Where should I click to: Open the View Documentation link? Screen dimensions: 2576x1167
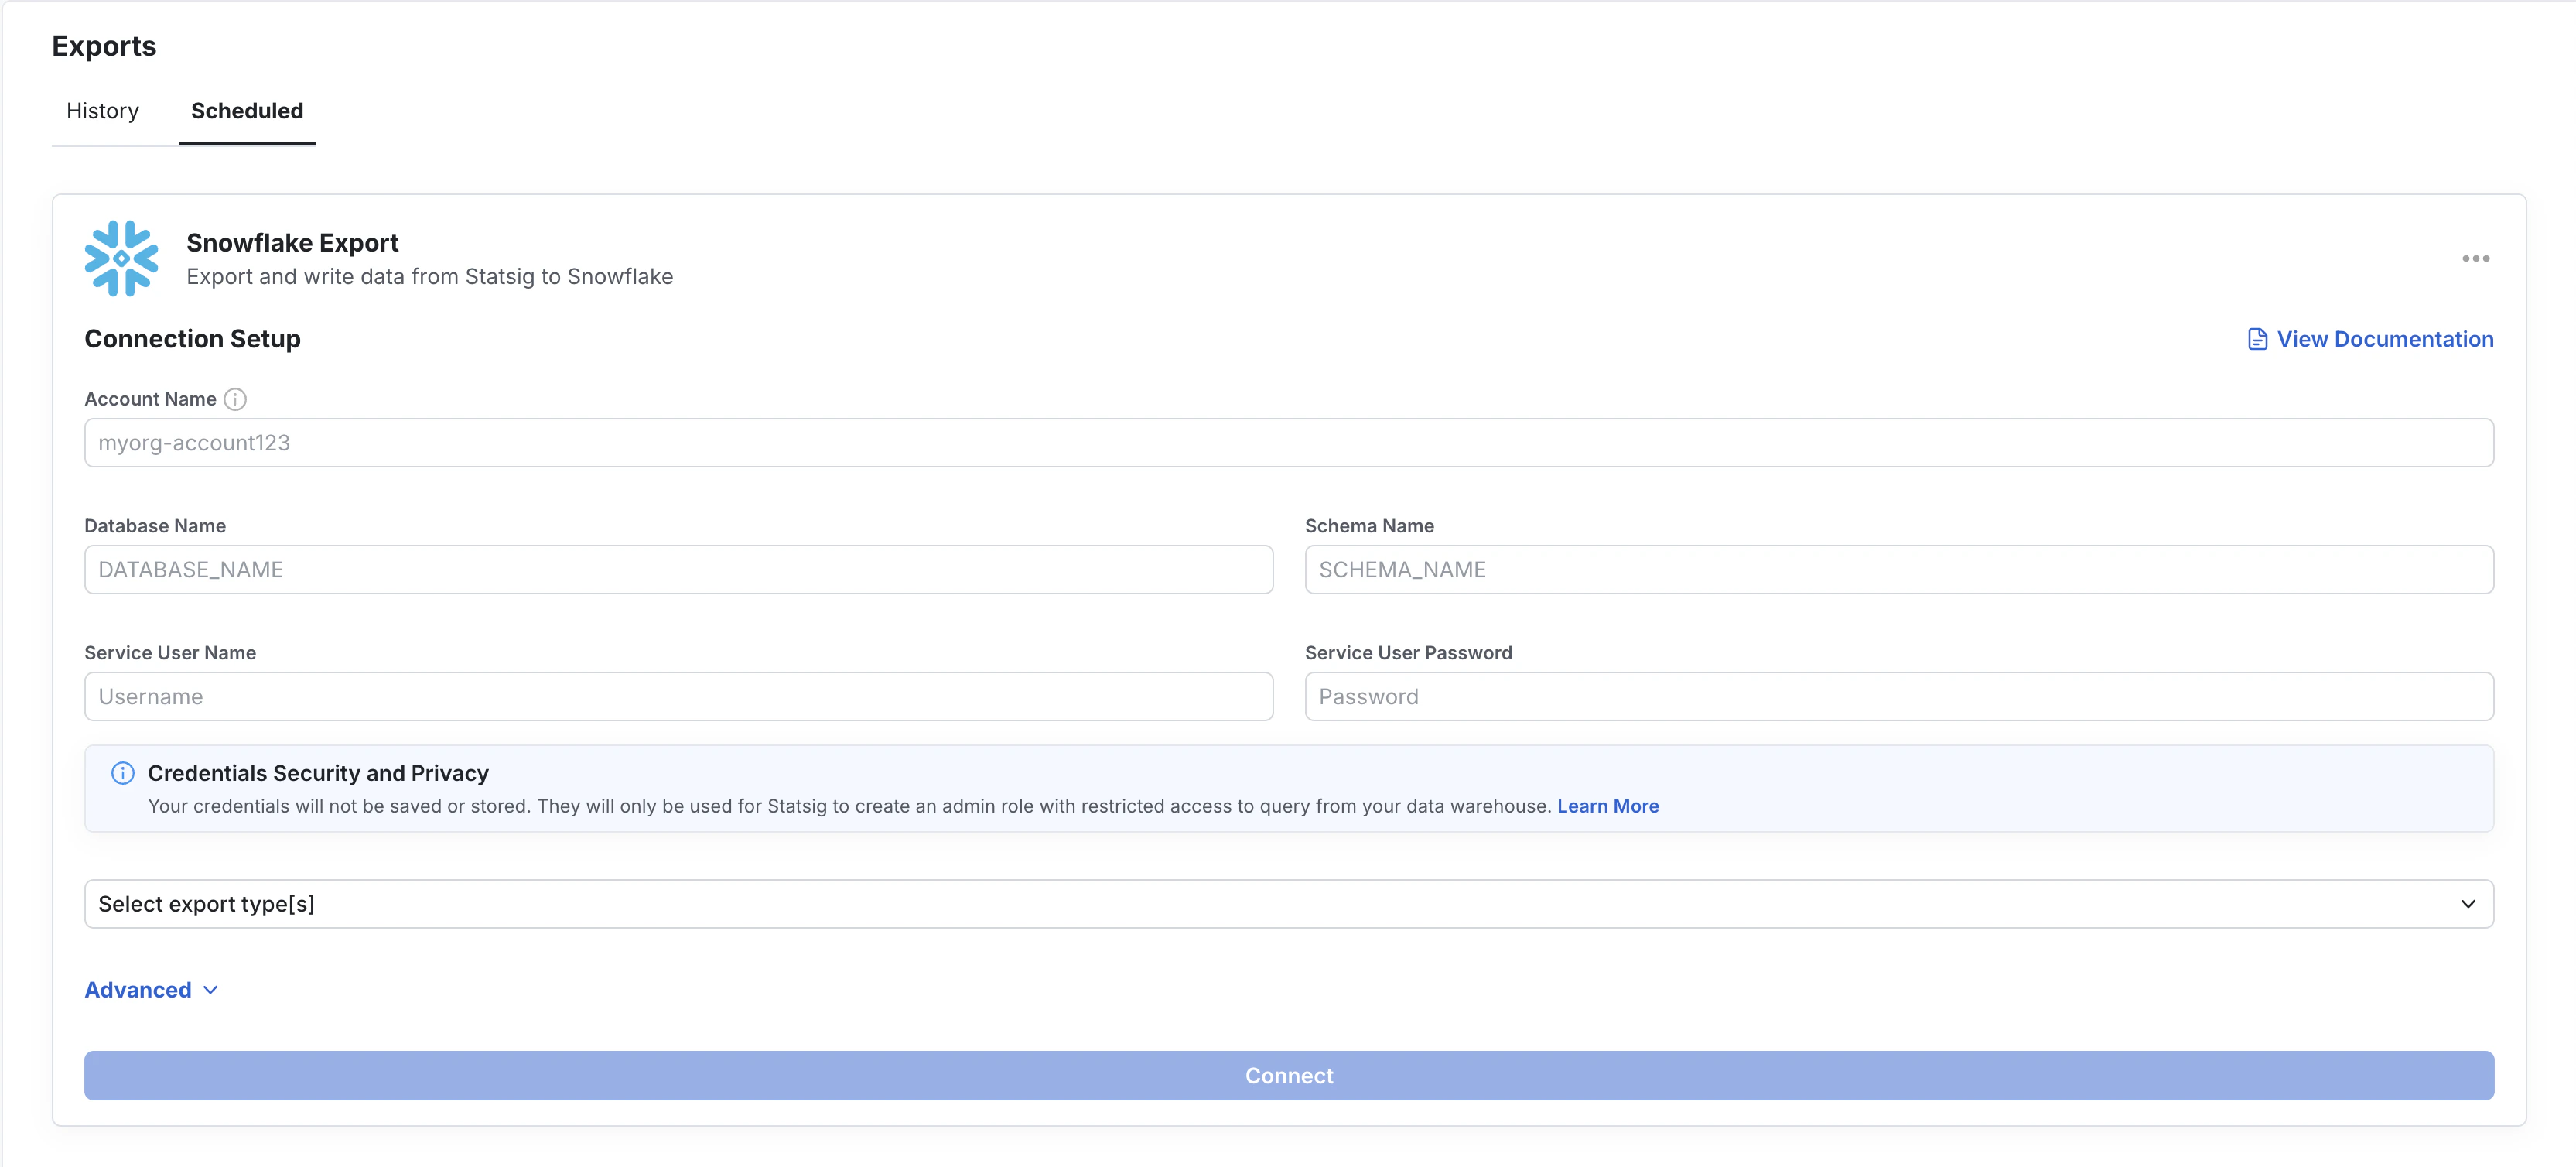click(2385, 339)
